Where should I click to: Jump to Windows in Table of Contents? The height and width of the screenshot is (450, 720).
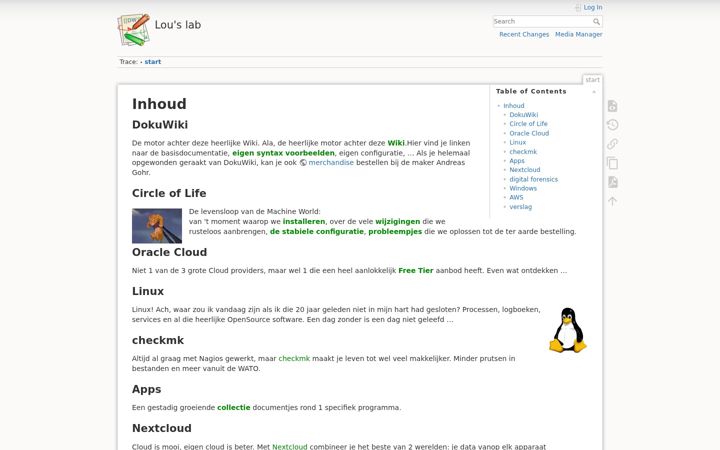coord(523,188)
